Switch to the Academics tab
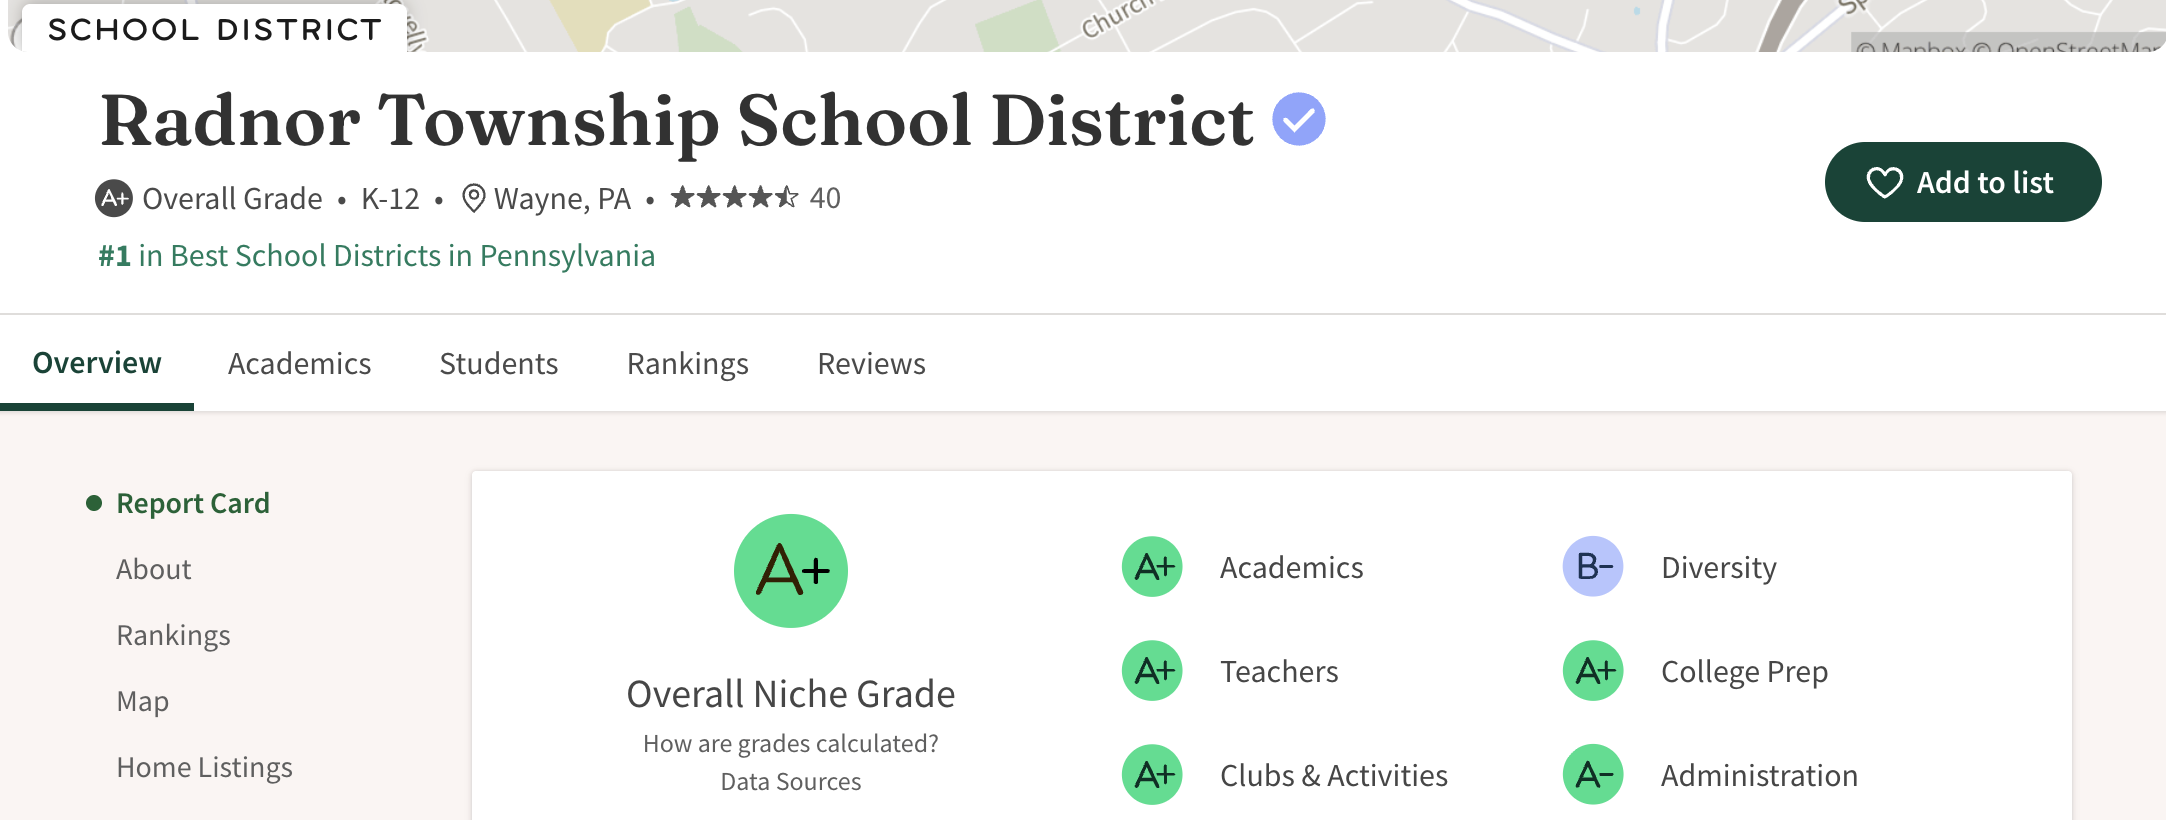This screenshot has height=820, width=2166. click(299, 364)
